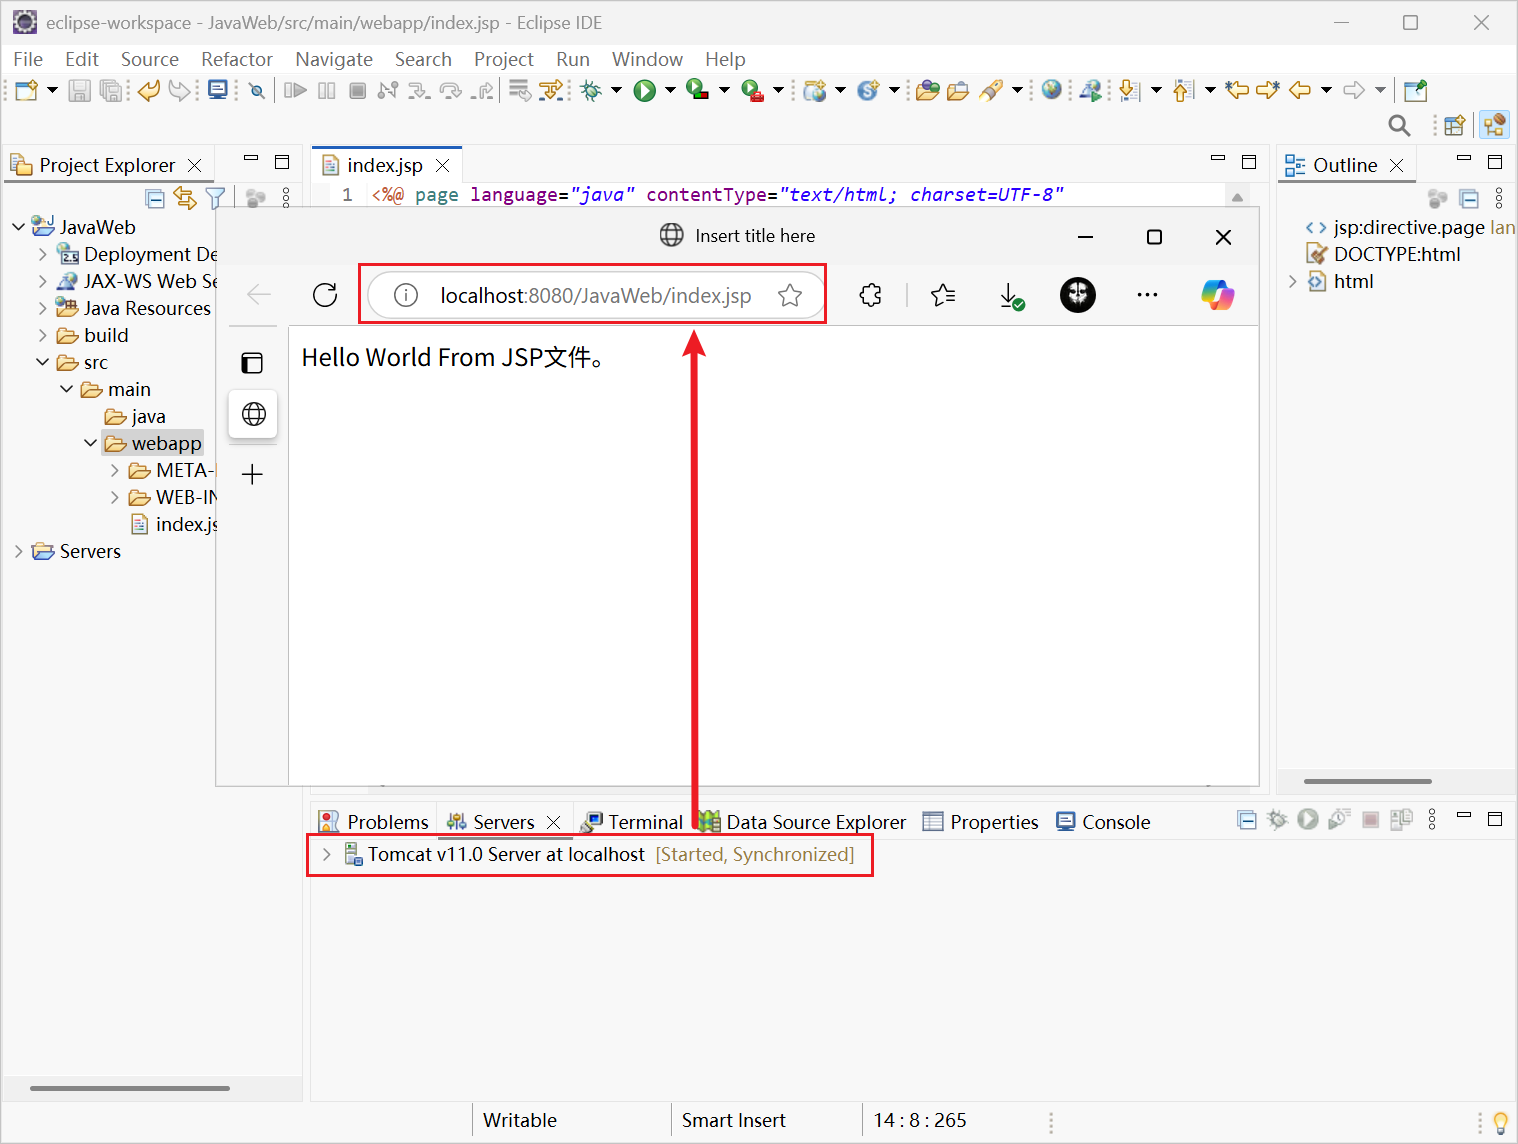
Task: Open the Navigate menu
Action: pyautogui.click(x=334, y=59)
